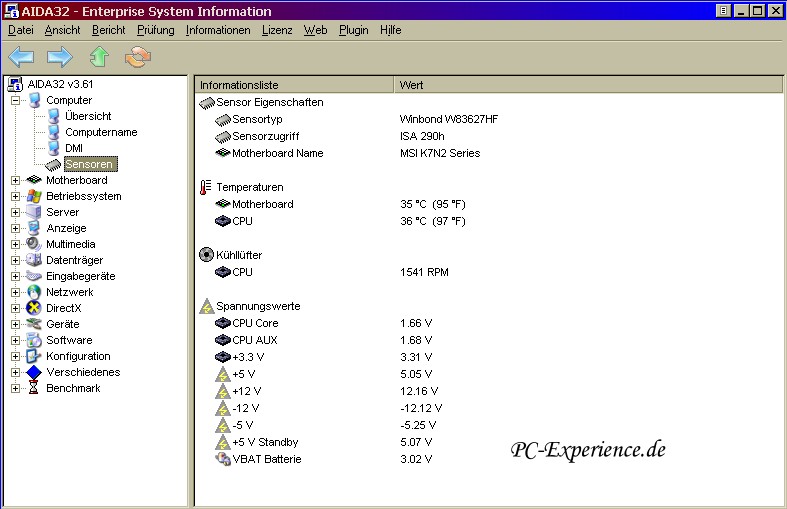This screenshot has height=509, width=787.
Task: Select the Sensorzugriff row label
Action: tap(266, 136)
